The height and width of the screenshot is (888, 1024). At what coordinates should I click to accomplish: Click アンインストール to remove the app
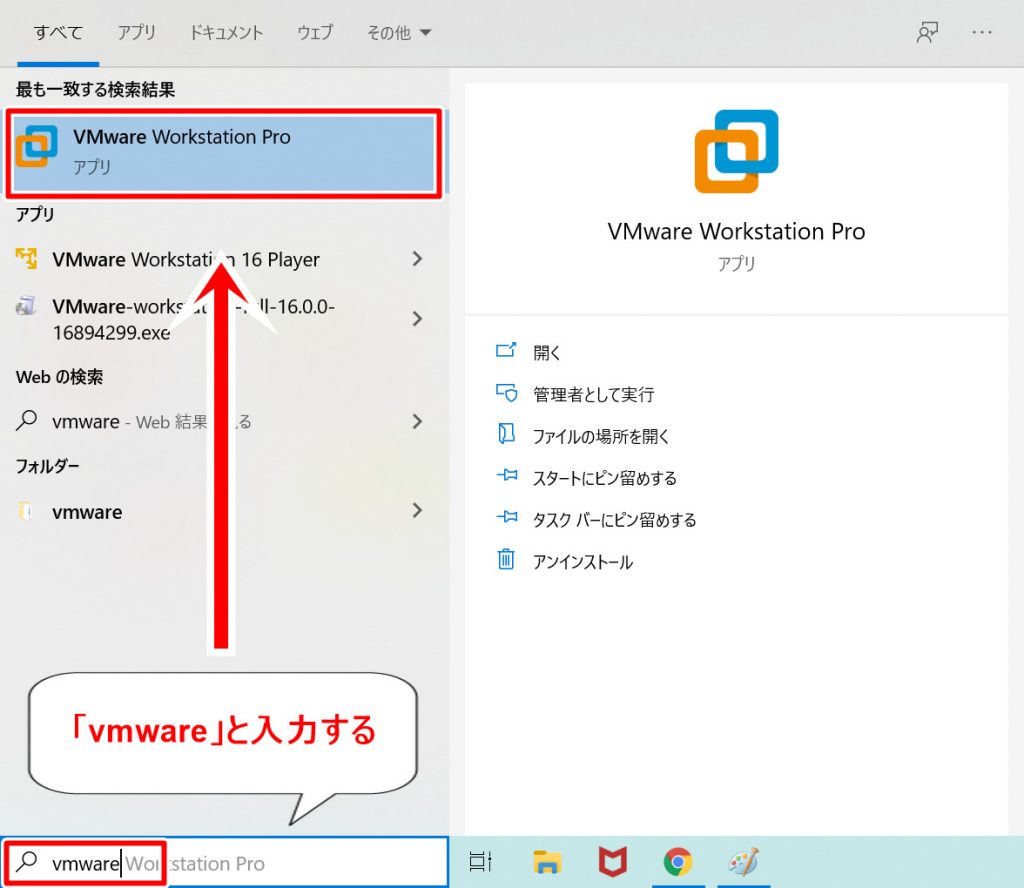582,562
